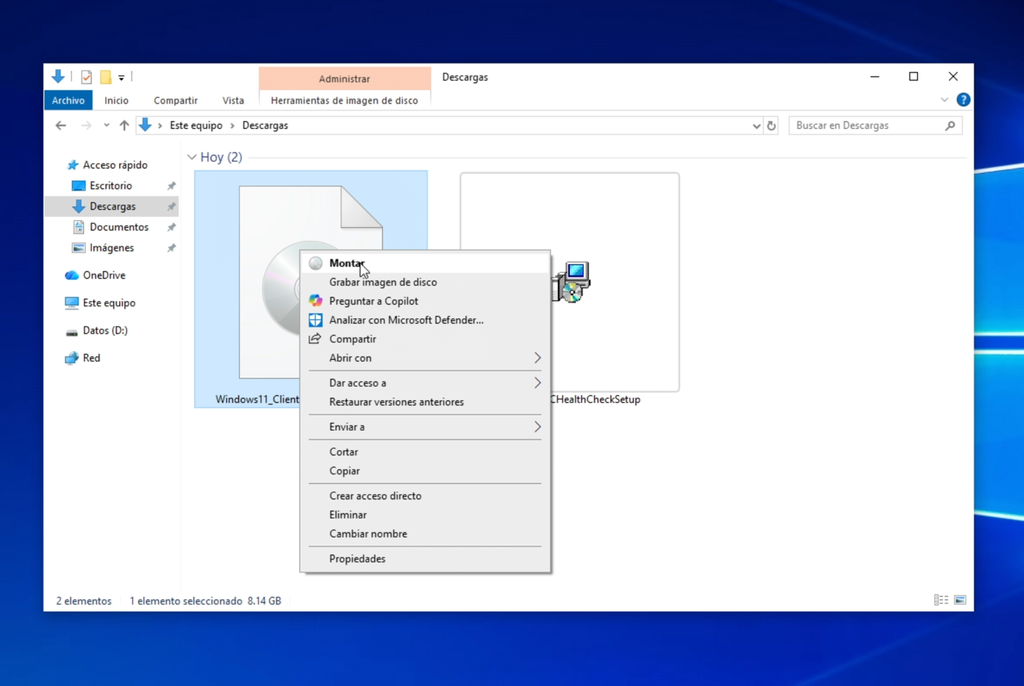Viewport: 1024px width, 686px height.
Task: Choose Eliminar from the context menu
Action: (425, 515)
